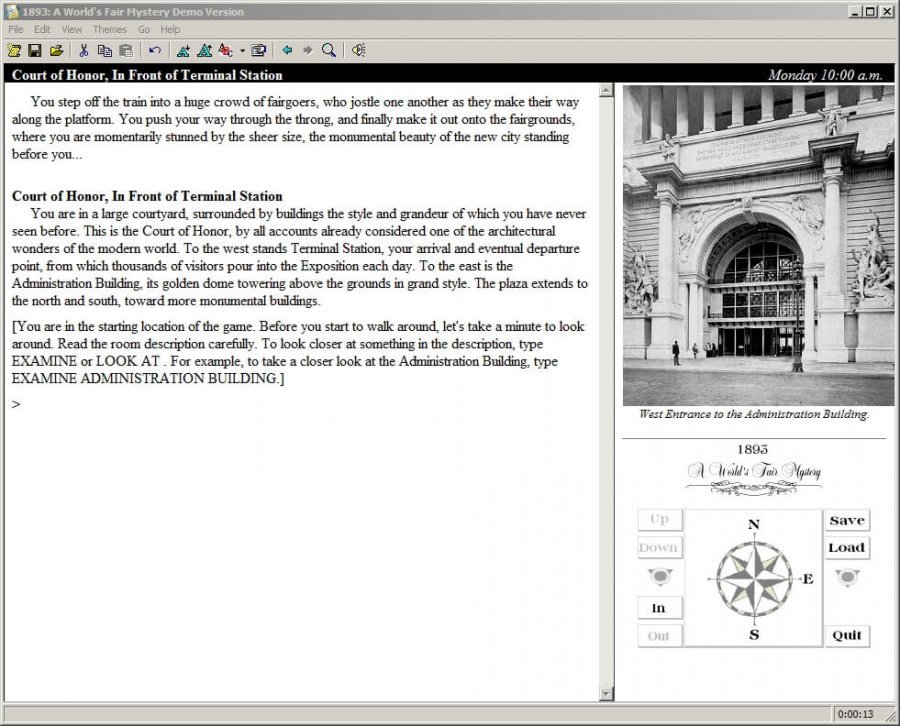Open the Help menu

(x=170, y=29)
